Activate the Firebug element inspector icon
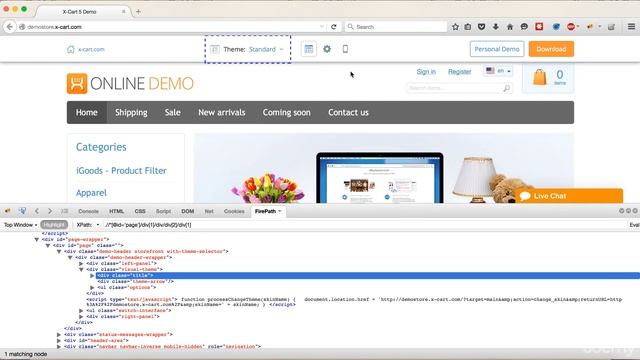640x360 pixels. point(22,211)
